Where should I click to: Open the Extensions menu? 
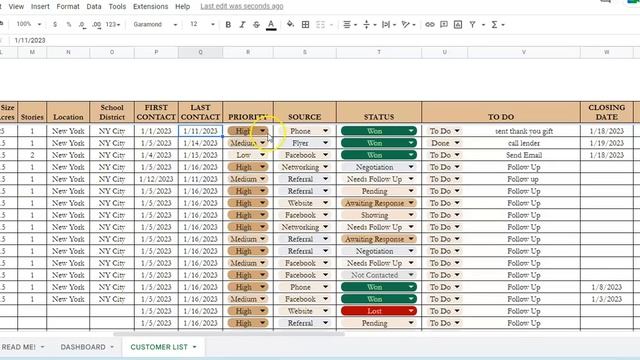(150, 7)
